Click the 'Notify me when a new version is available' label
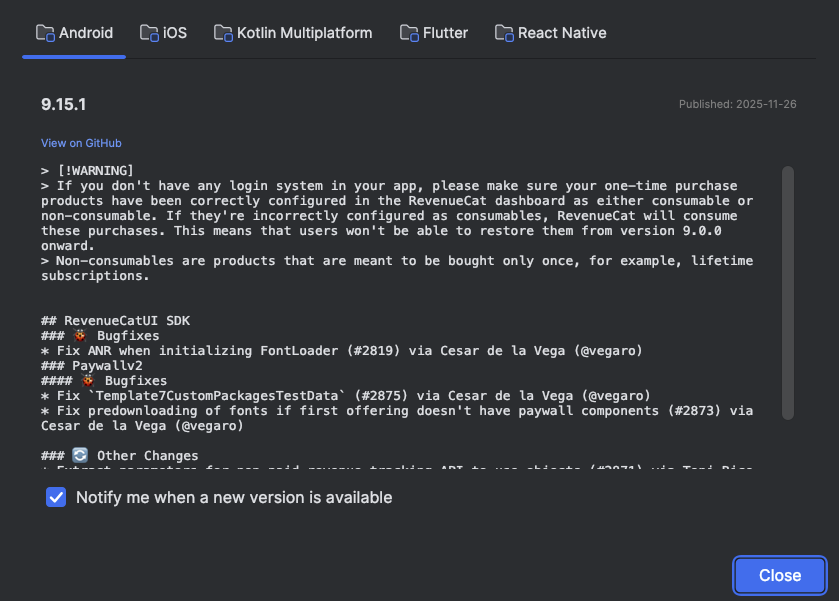 234,497
